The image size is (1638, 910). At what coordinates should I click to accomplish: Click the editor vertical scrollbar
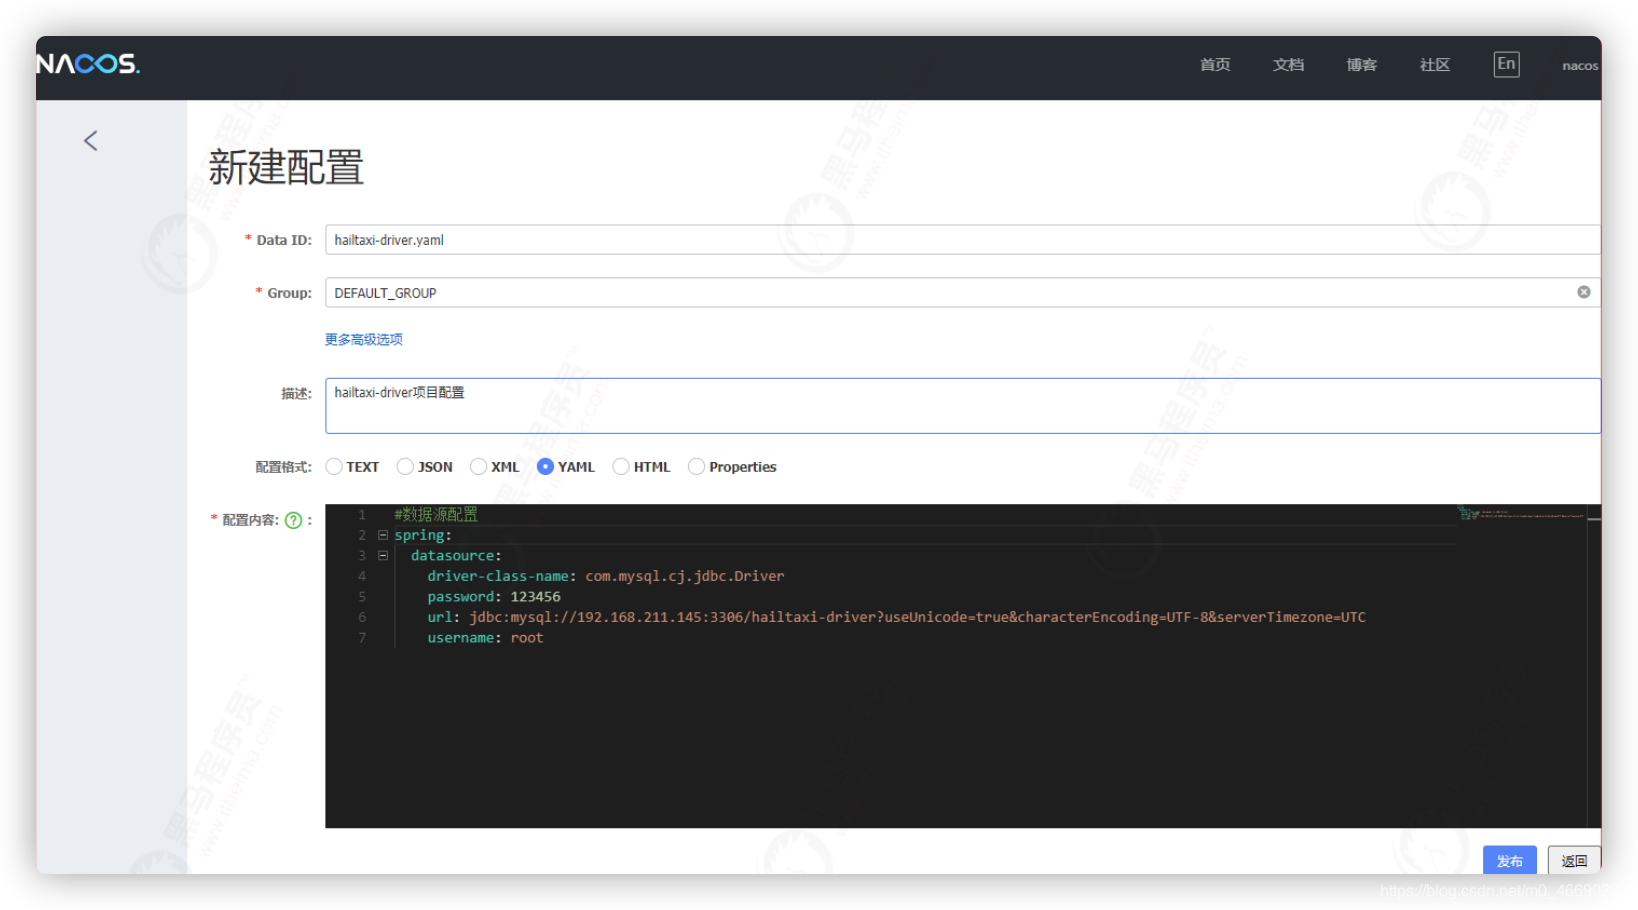(x=1594, y=666)
